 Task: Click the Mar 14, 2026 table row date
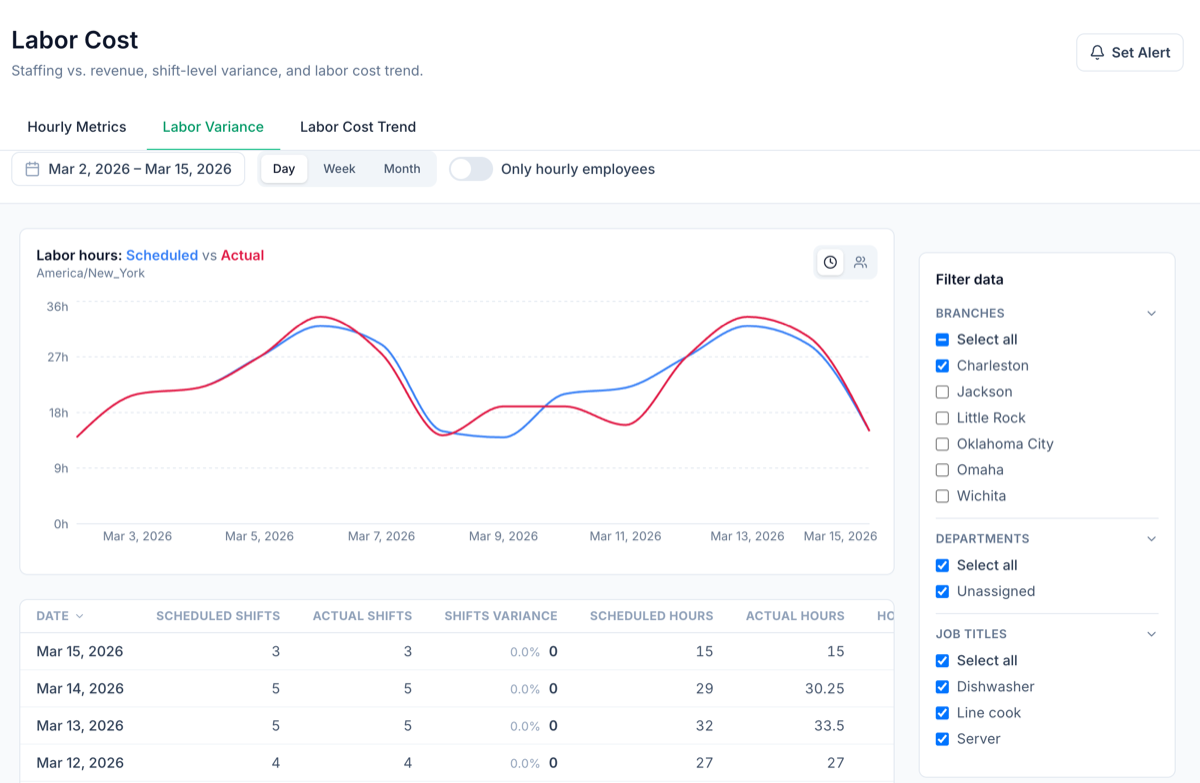pos(80,689)
